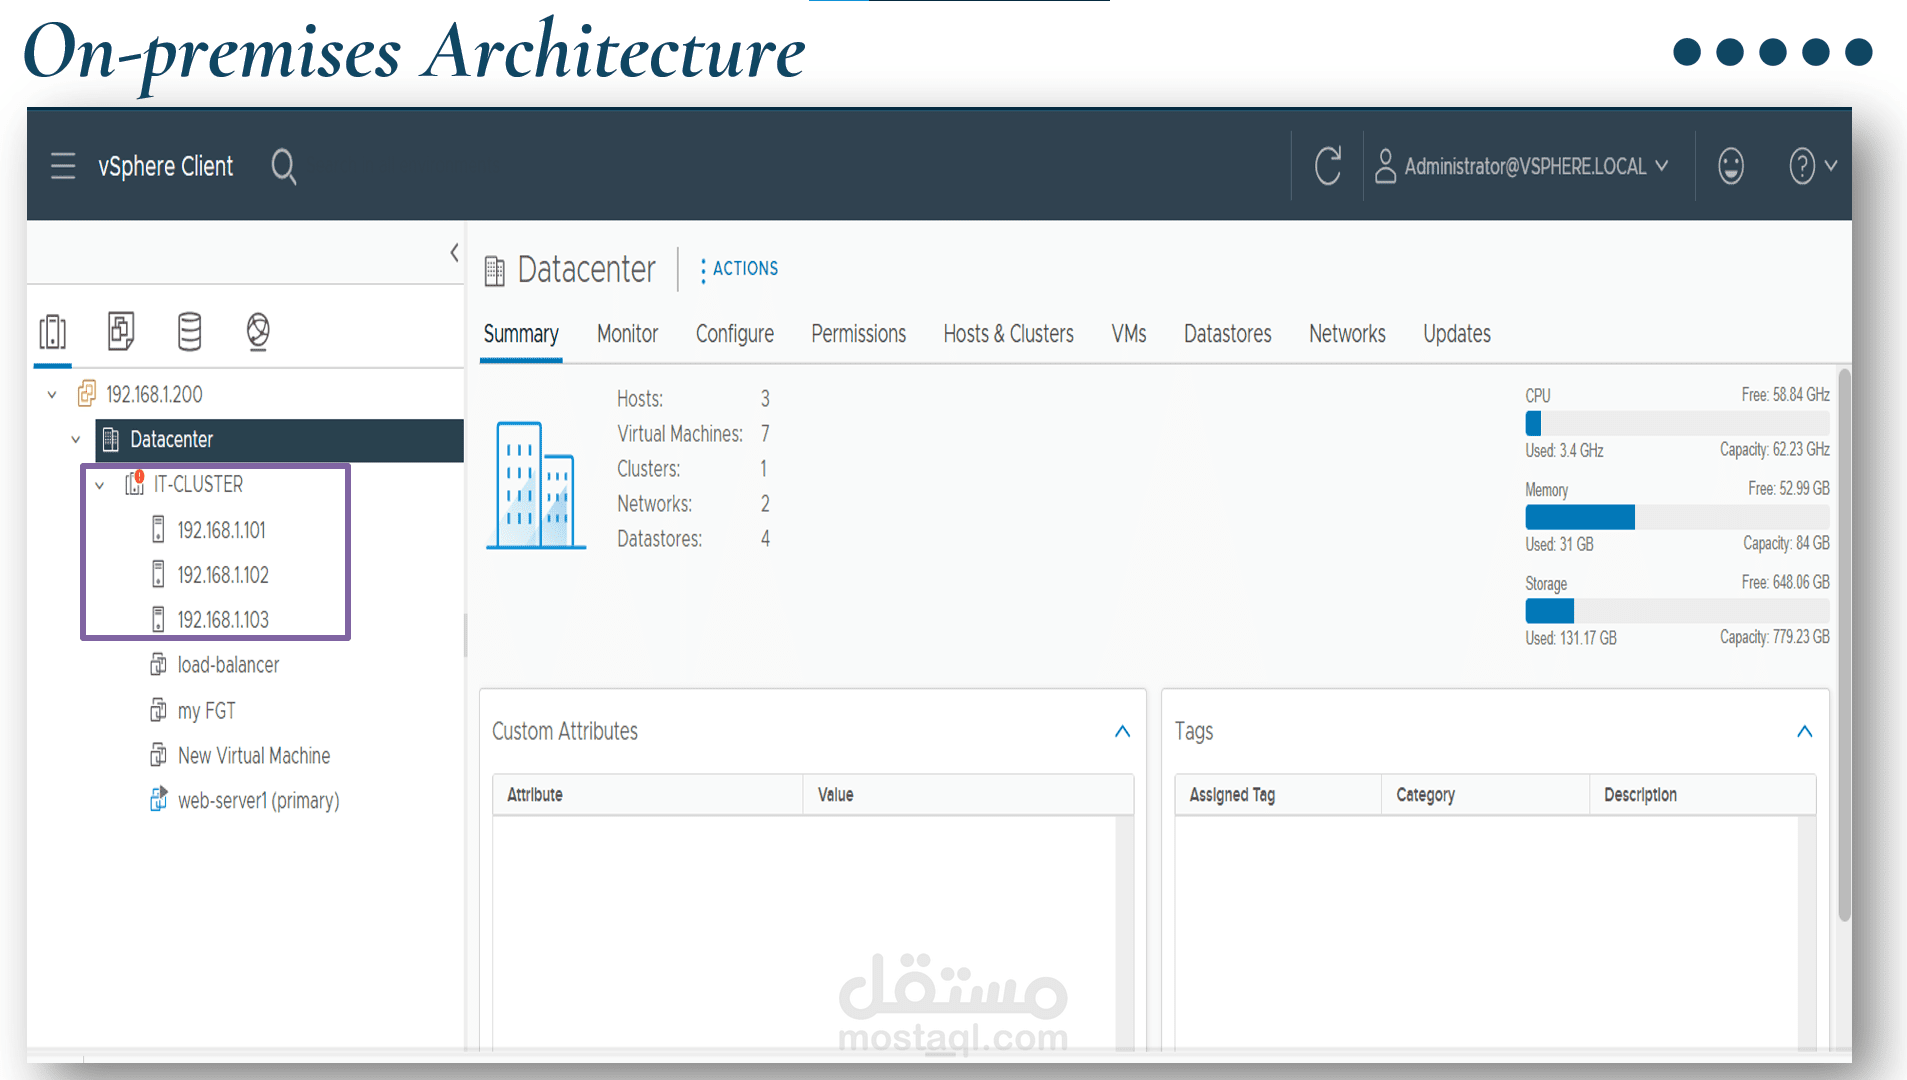1907x1080 pixels.
Task: Switch to Networking inventory view
Action: (258, 331)
